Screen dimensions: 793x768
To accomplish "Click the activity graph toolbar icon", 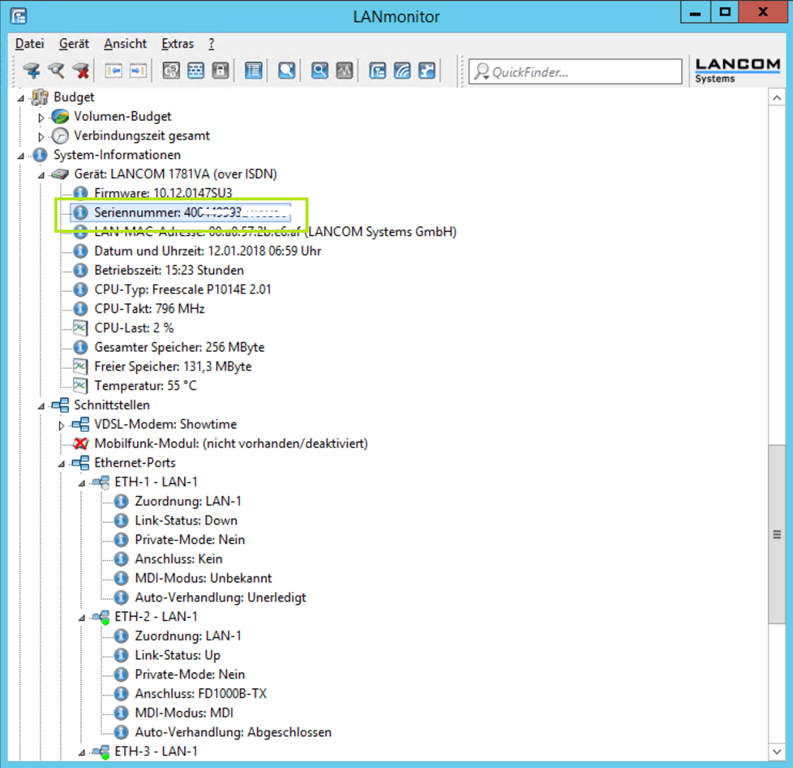I will coord(344,71).
